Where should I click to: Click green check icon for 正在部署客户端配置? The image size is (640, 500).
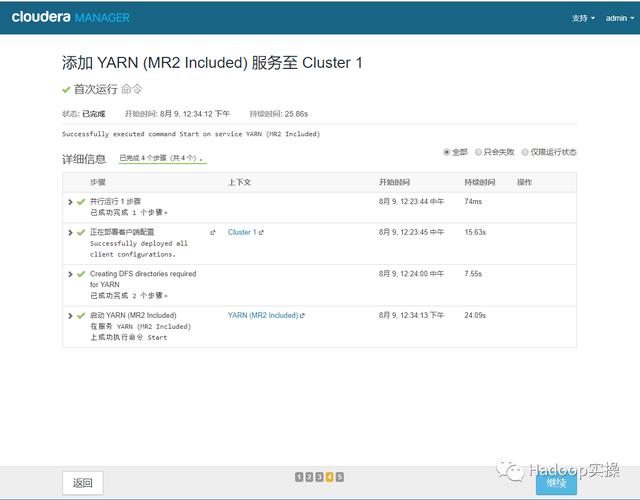point(81,232)
